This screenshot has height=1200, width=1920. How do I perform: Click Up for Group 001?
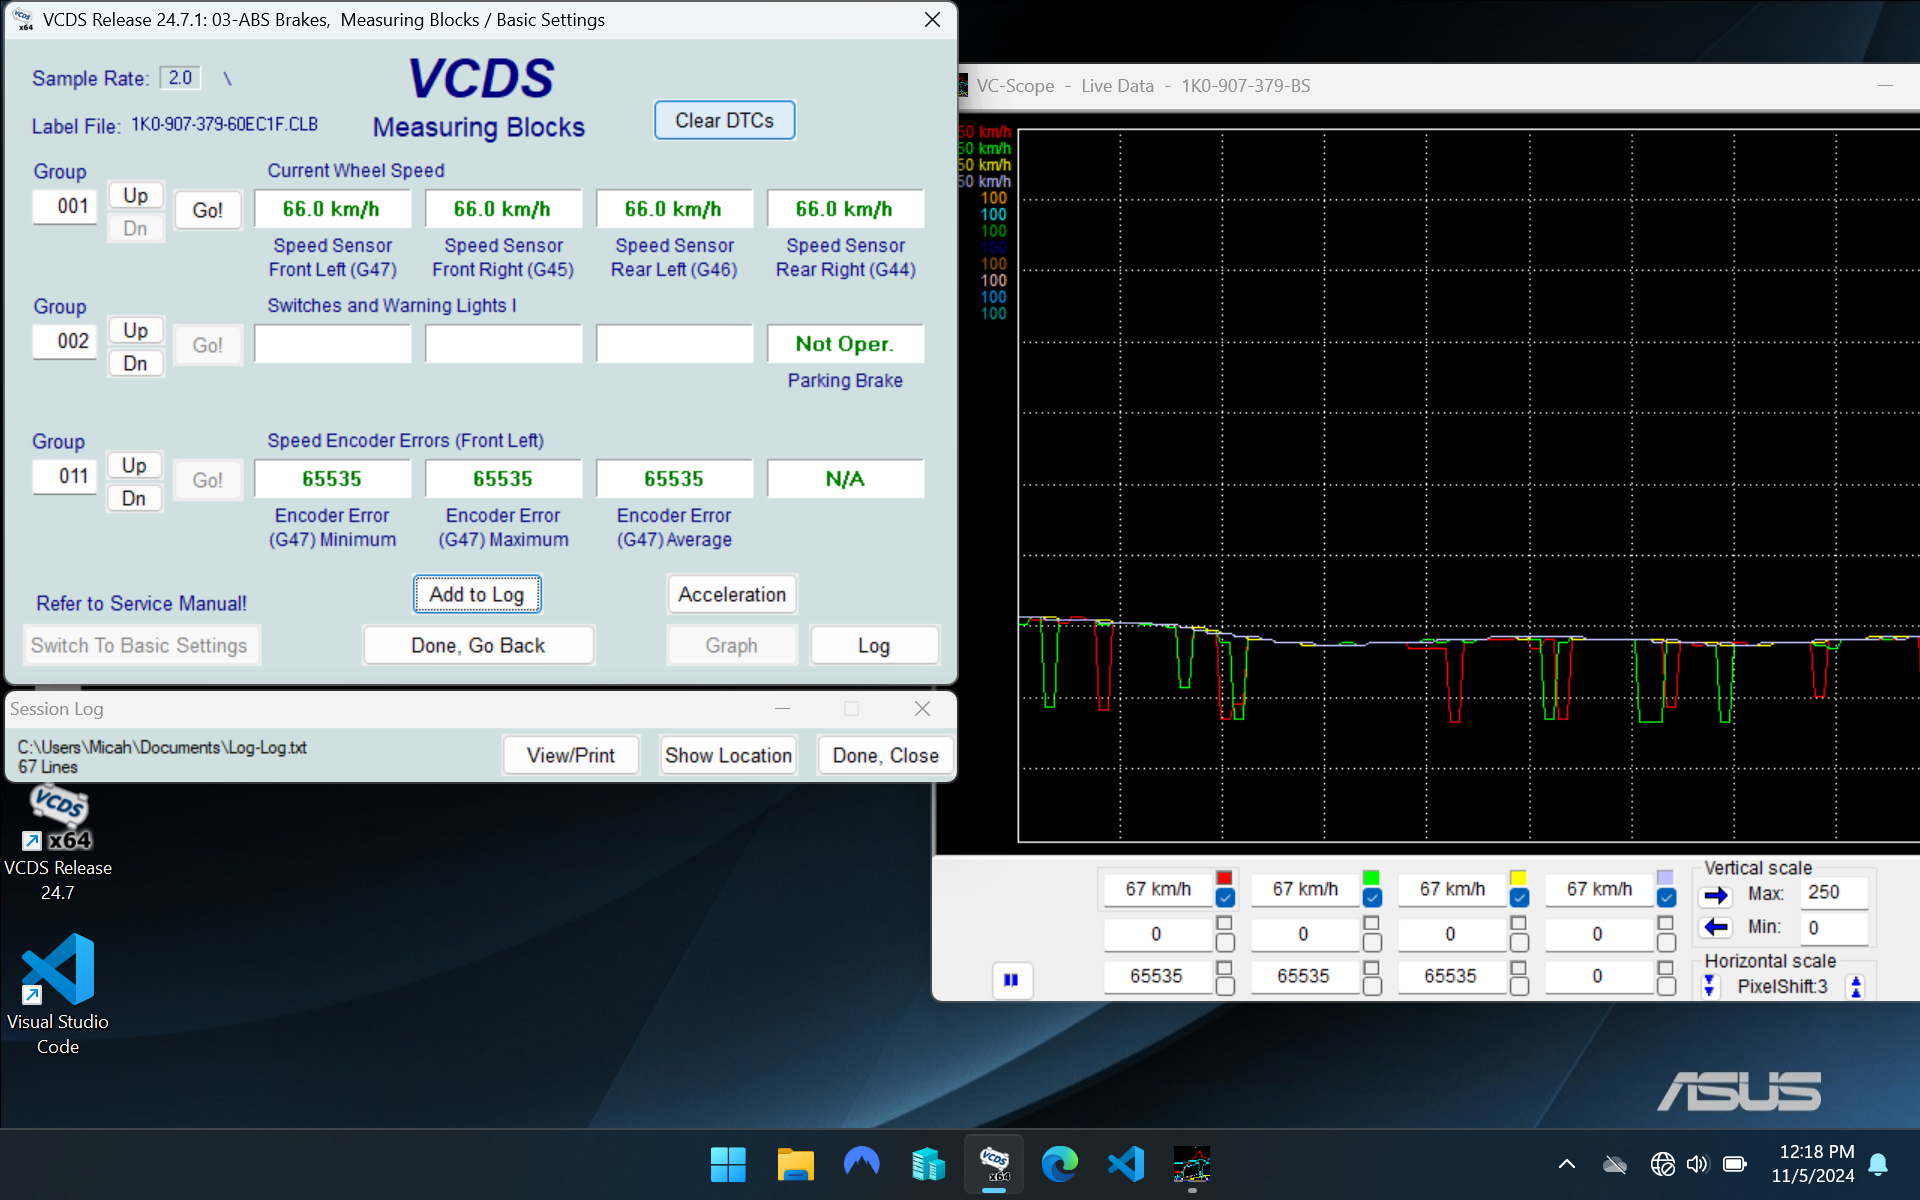point(135,195)
